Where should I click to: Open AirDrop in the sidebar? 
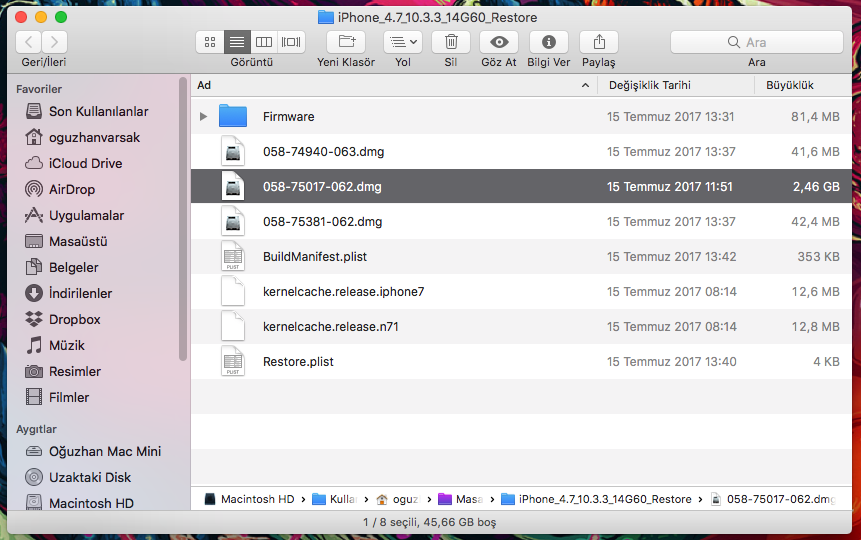tap(70, 189)
